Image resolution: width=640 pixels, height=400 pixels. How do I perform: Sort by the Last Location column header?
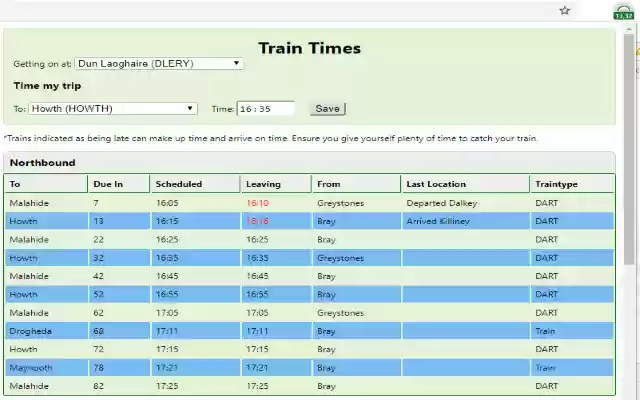point(465,184)
